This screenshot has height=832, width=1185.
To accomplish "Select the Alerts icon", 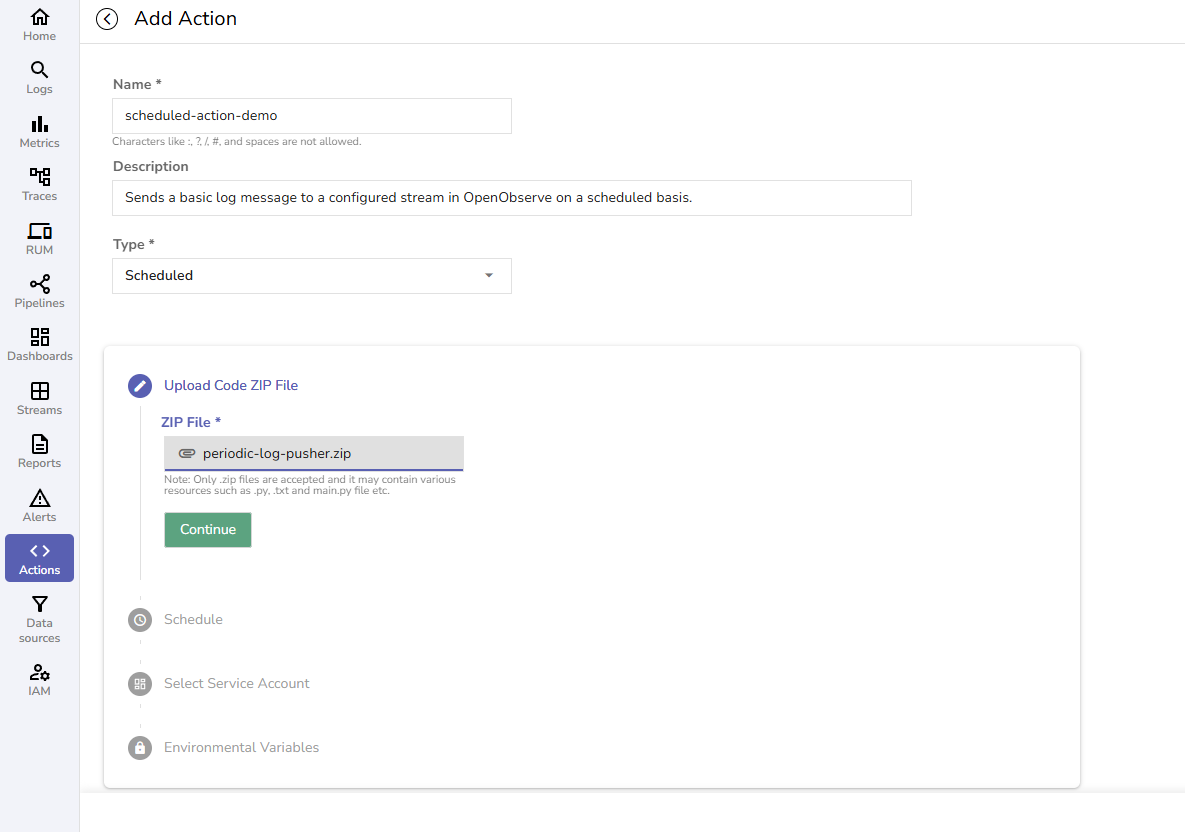I will 39,503.
